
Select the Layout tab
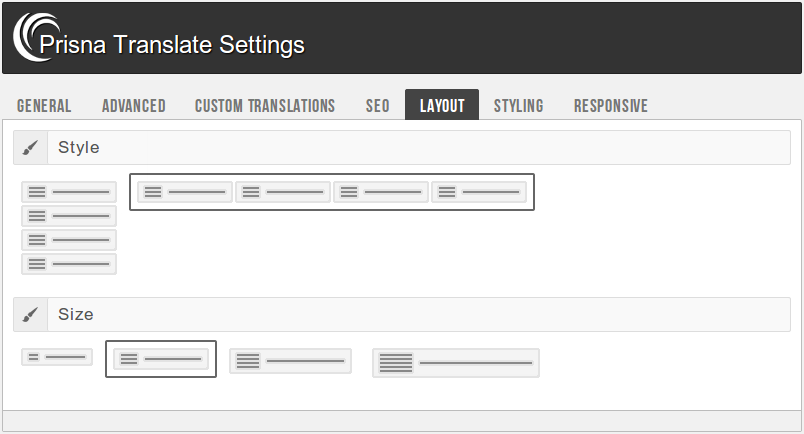[x=442, y=106]
